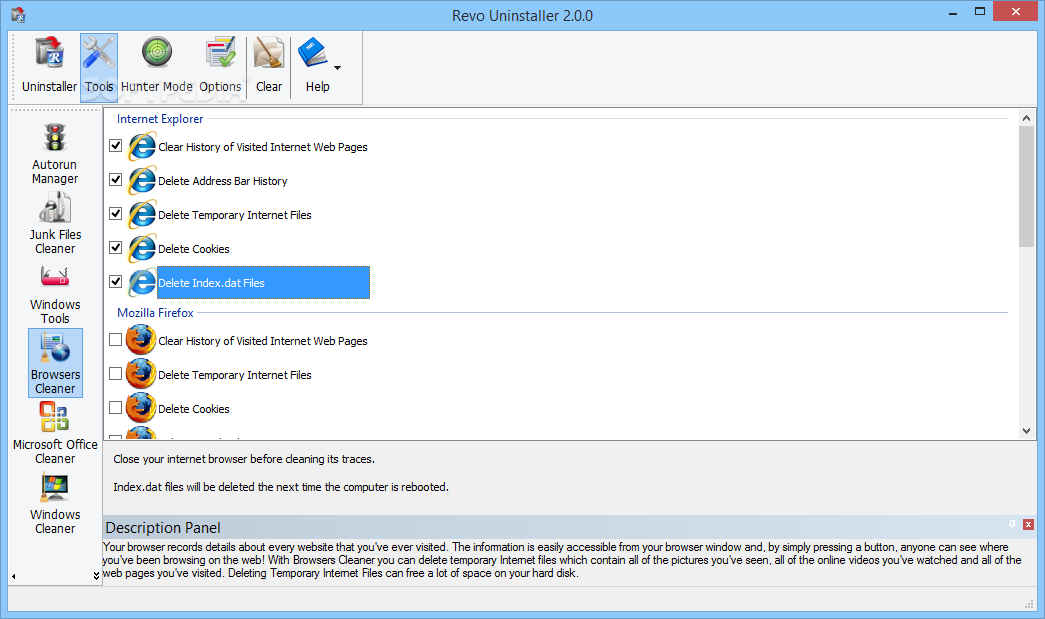Activate Hunter Mode
This screenshot has height=619, width=1045.
(157, 67)
